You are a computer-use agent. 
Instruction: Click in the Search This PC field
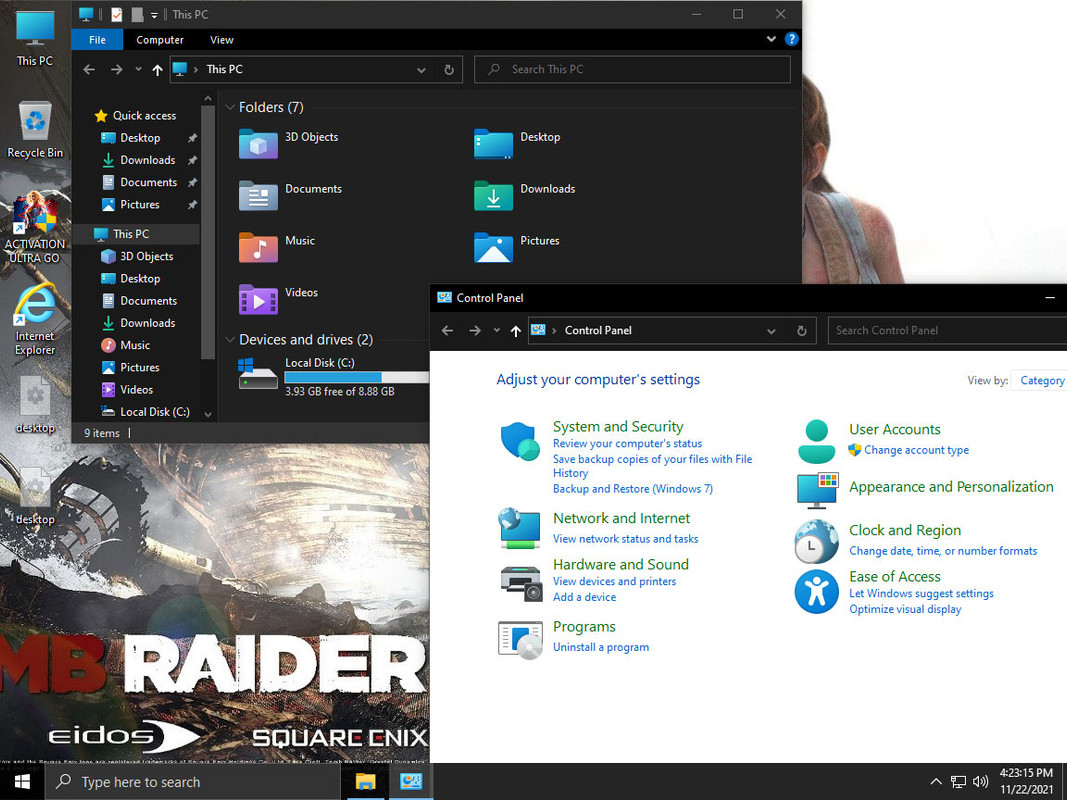point(632,69)
